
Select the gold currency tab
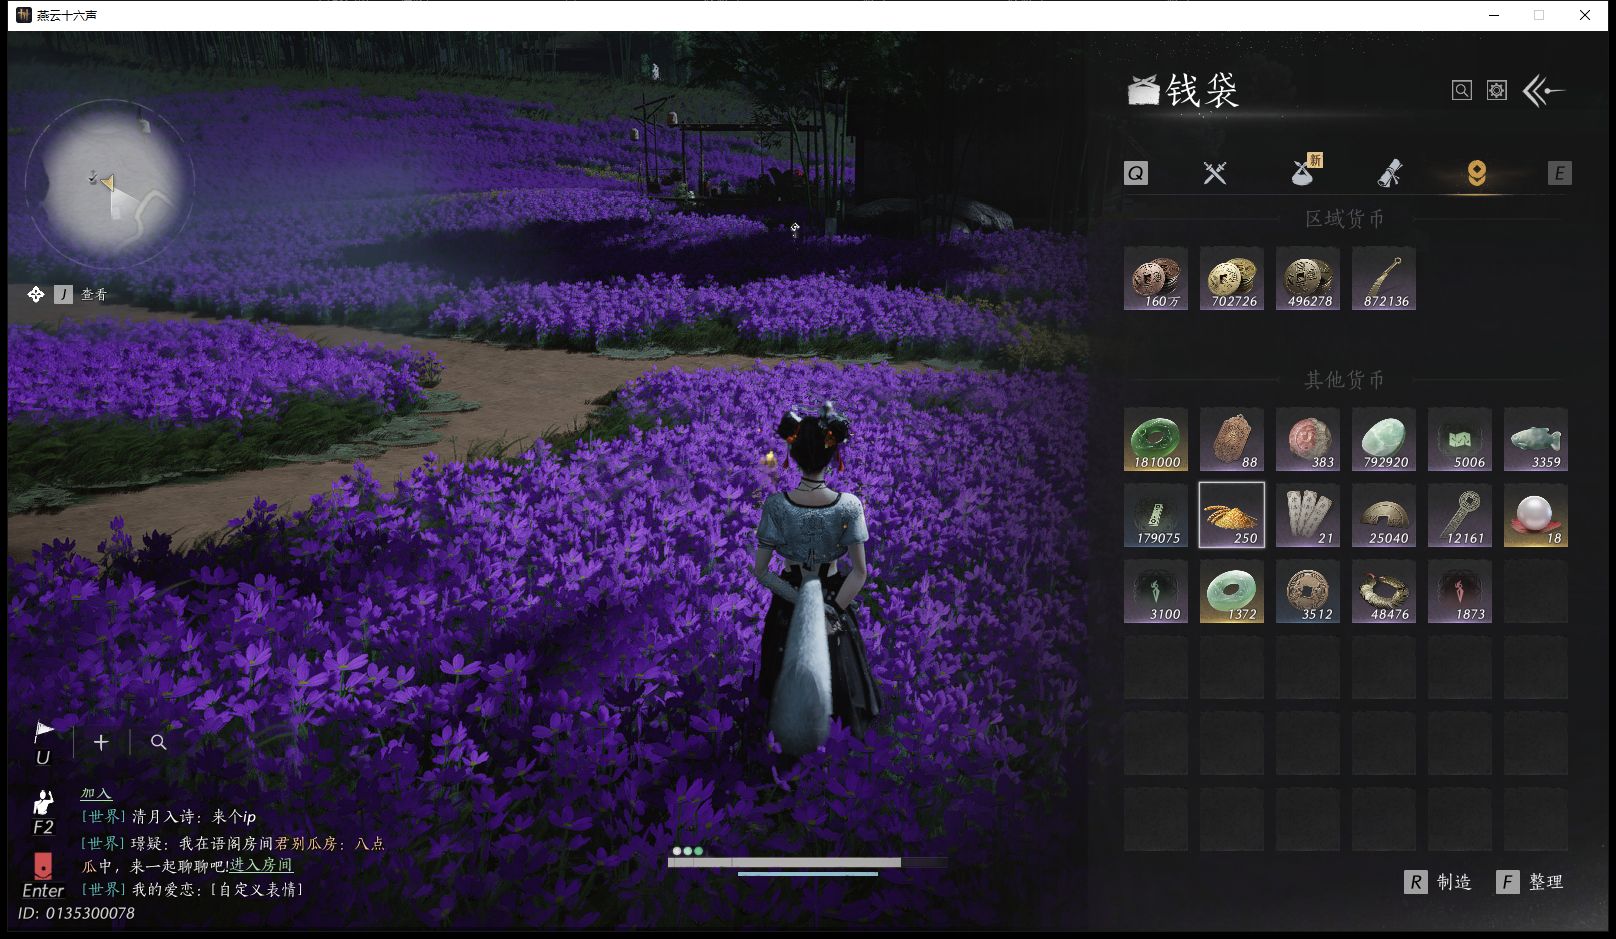(x=1477, y=173)
